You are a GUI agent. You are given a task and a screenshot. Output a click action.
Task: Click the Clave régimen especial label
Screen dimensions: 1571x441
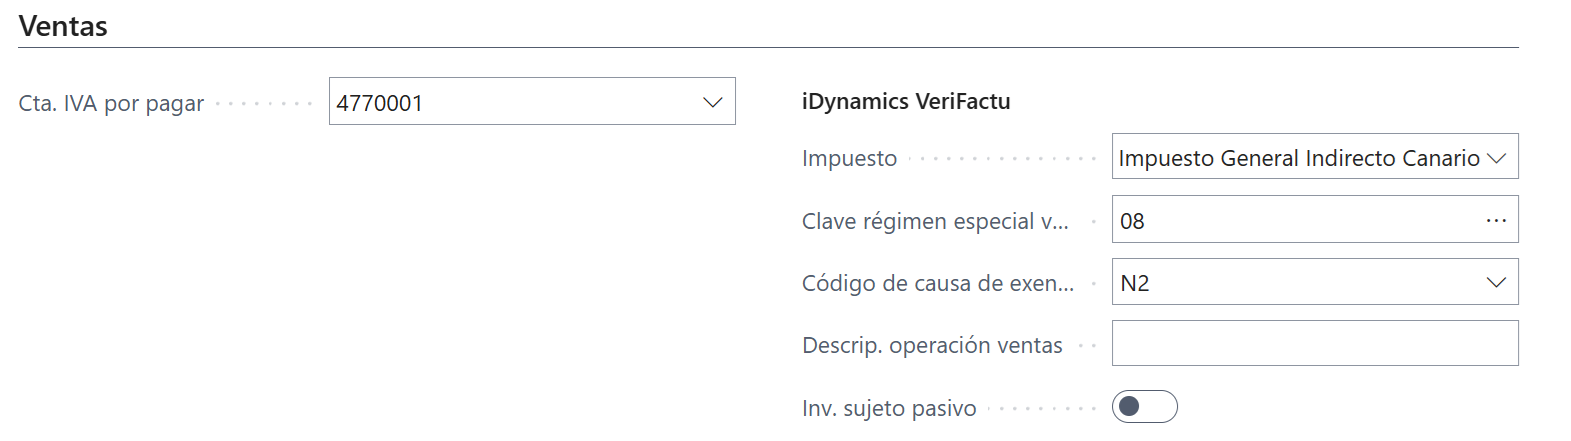click(935, 221)
